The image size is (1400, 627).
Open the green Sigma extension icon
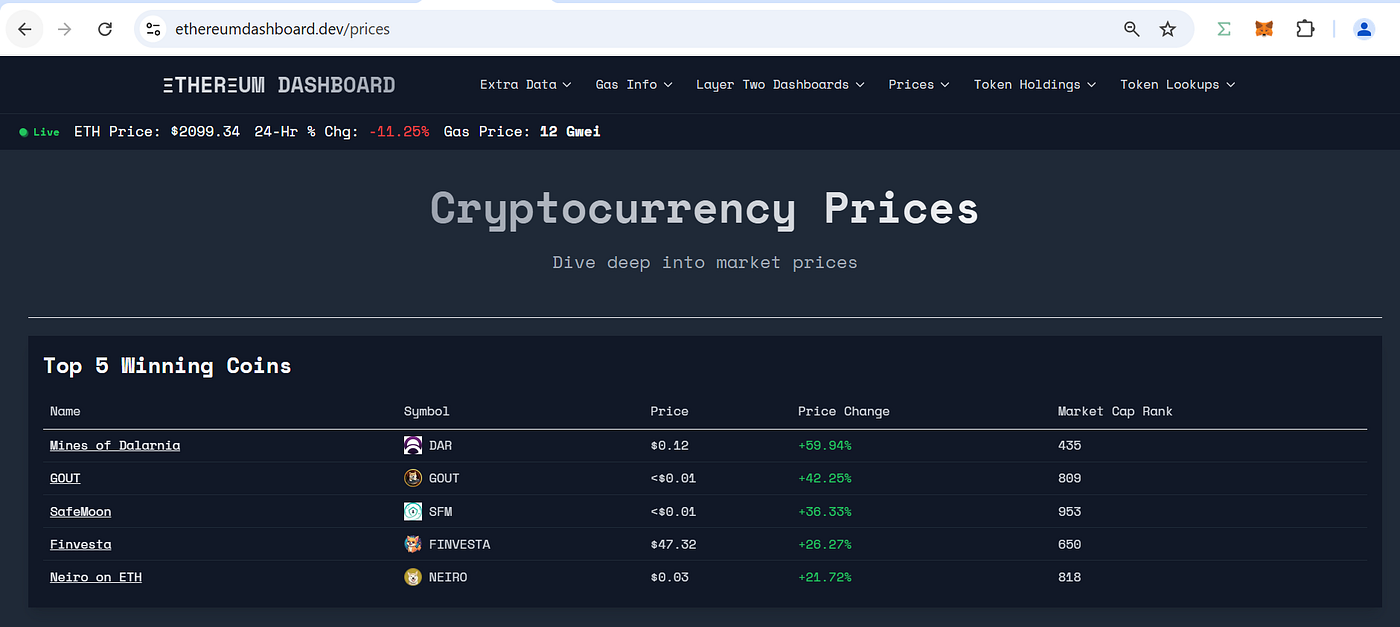coord(1224,29)
